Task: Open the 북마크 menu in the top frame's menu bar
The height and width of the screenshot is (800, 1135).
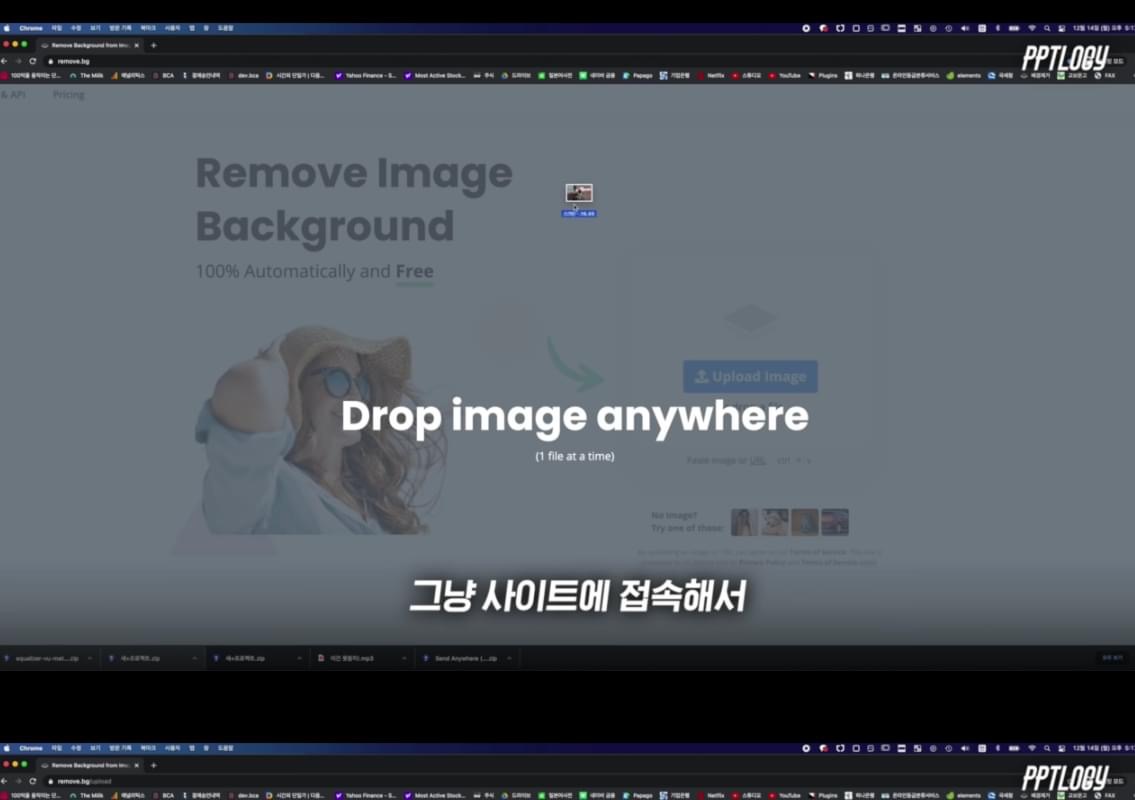Action: point(148,28)
